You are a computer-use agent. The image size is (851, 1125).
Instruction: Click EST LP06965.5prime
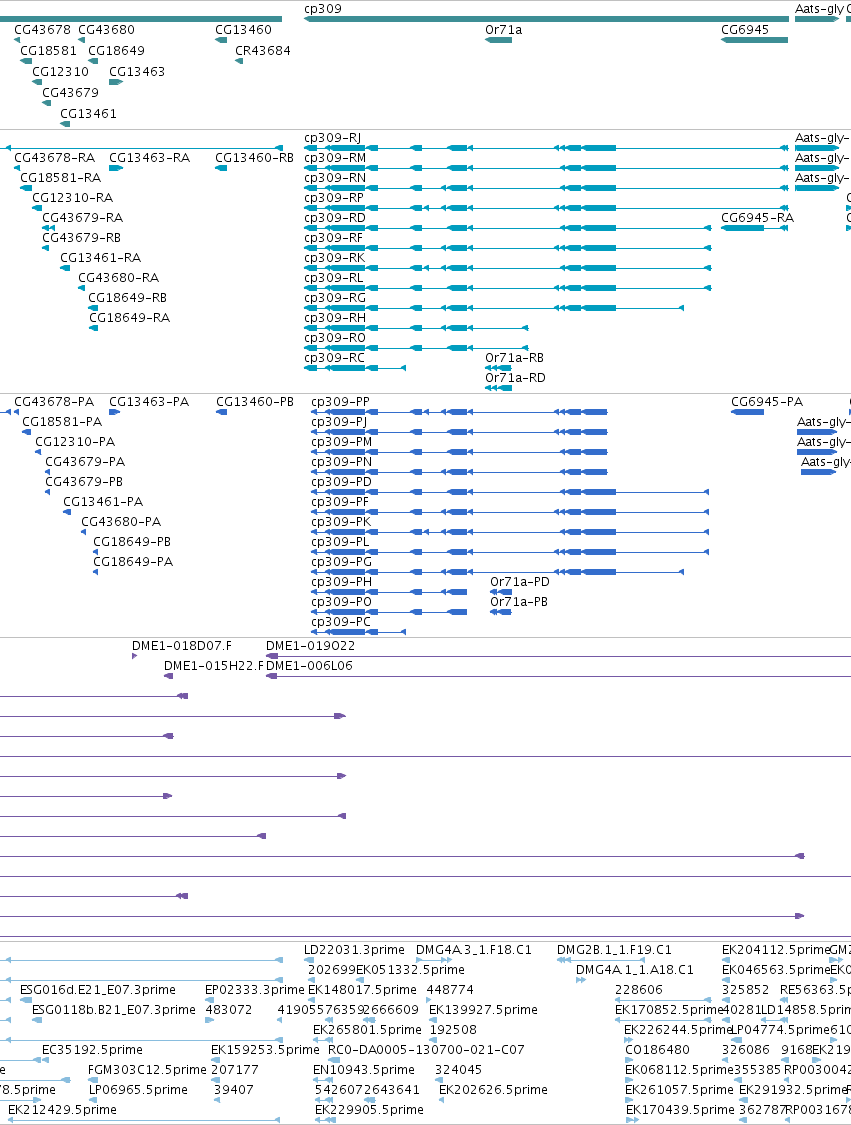click(x=138, y=1090)
